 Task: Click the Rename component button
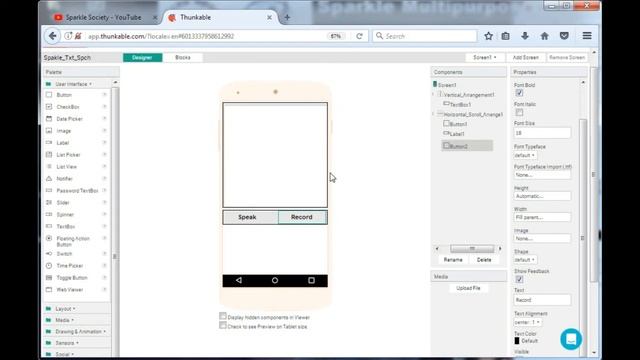point(453,260)
